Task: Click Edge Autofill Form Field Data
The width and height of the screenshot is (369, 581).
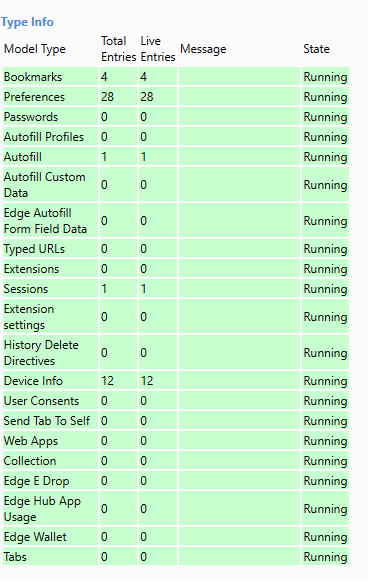Action: (x=45, y=220)
